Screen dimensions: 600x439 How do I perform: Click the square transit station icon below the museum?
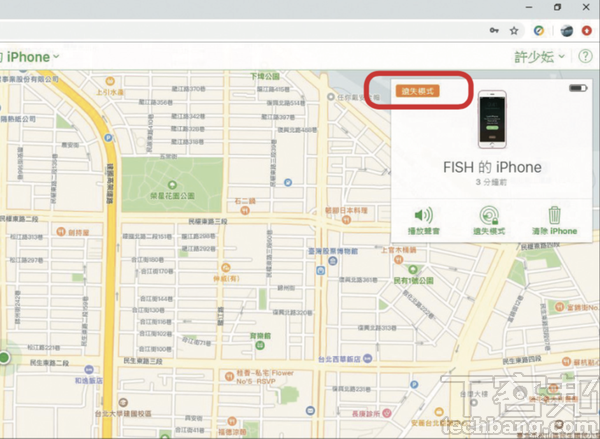321,271
